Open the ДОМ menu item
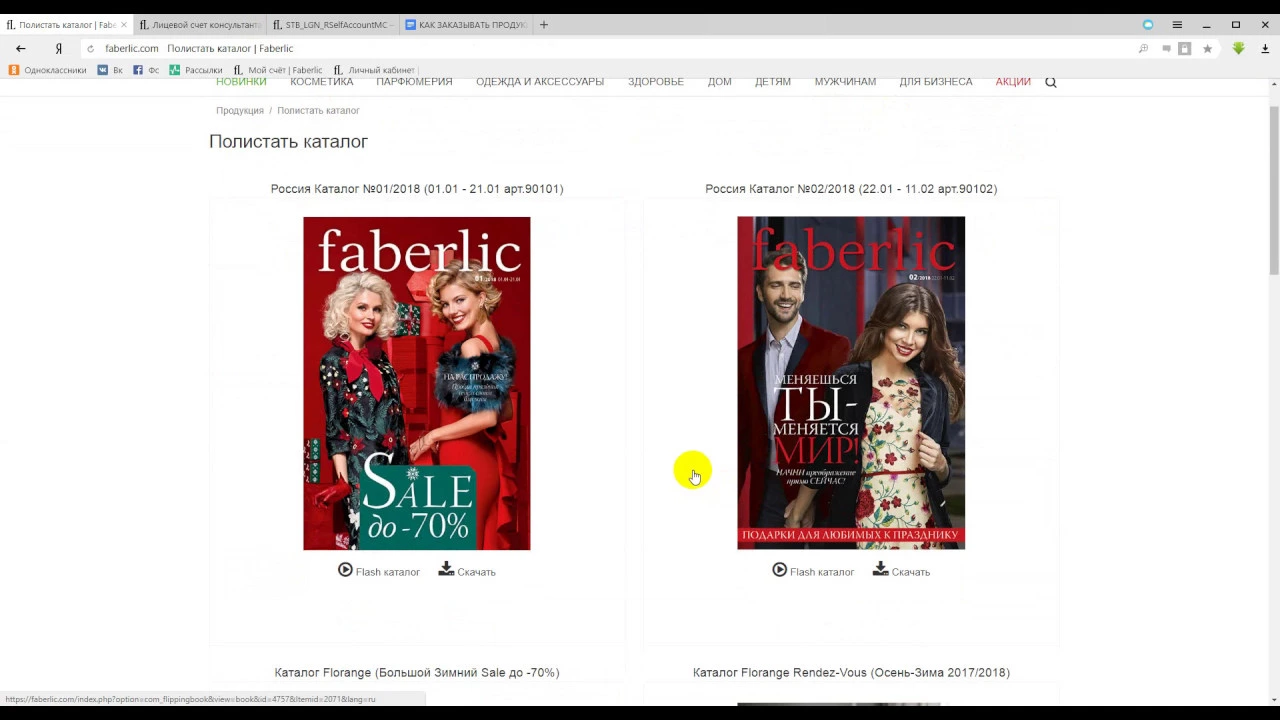Image resolution: width=1280 pixels, height=720 pixels. (720, 82)
